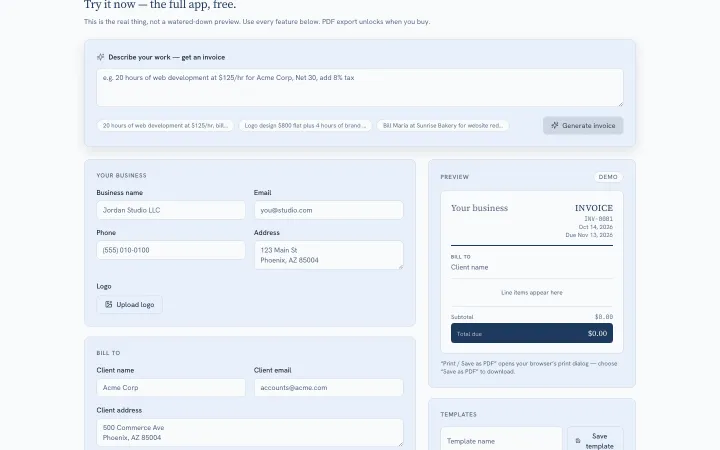This screenshot has width=720, height=450.
Task: Click the 'Client name' text in preview
Action: coord(469,267)
